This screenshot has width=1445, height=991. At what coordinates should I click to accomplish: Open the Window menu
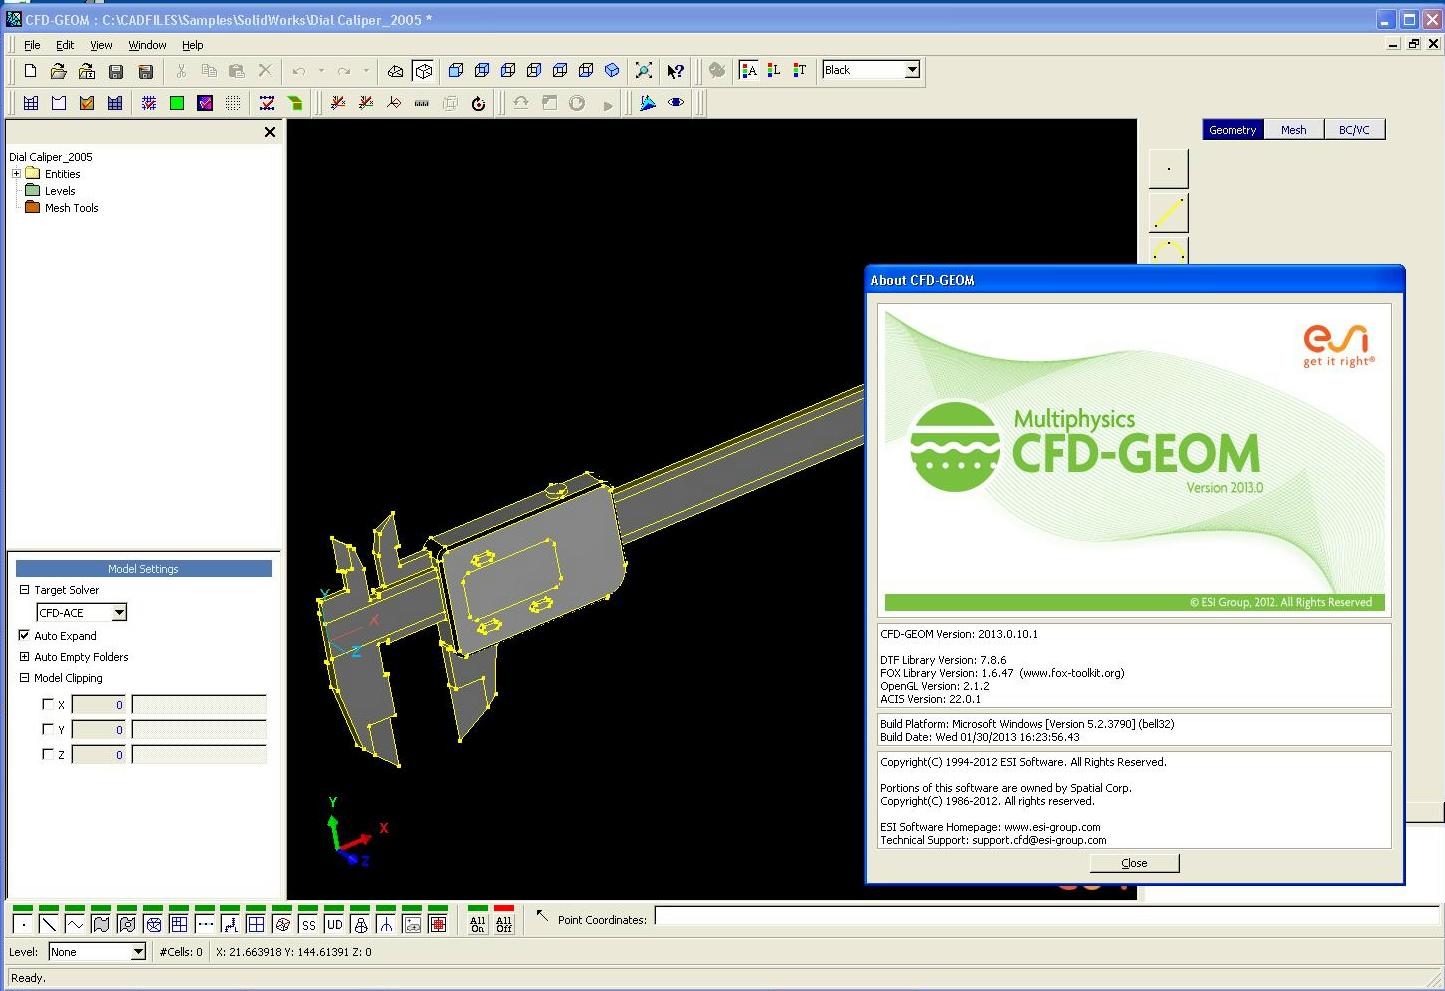147,45
